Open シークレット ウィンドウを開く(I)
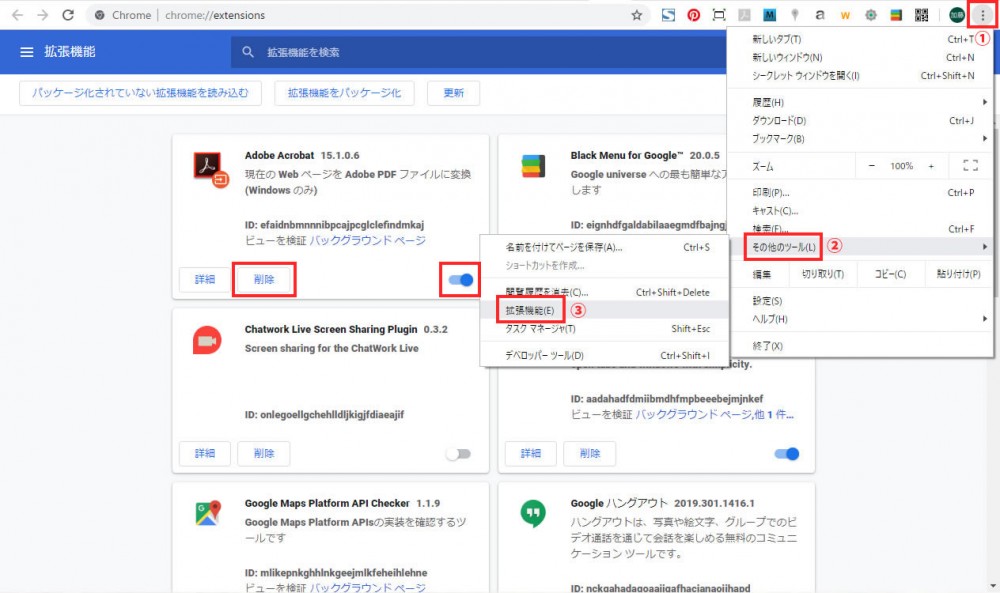Screen dimensions: 1000x593 coord(860,75)
